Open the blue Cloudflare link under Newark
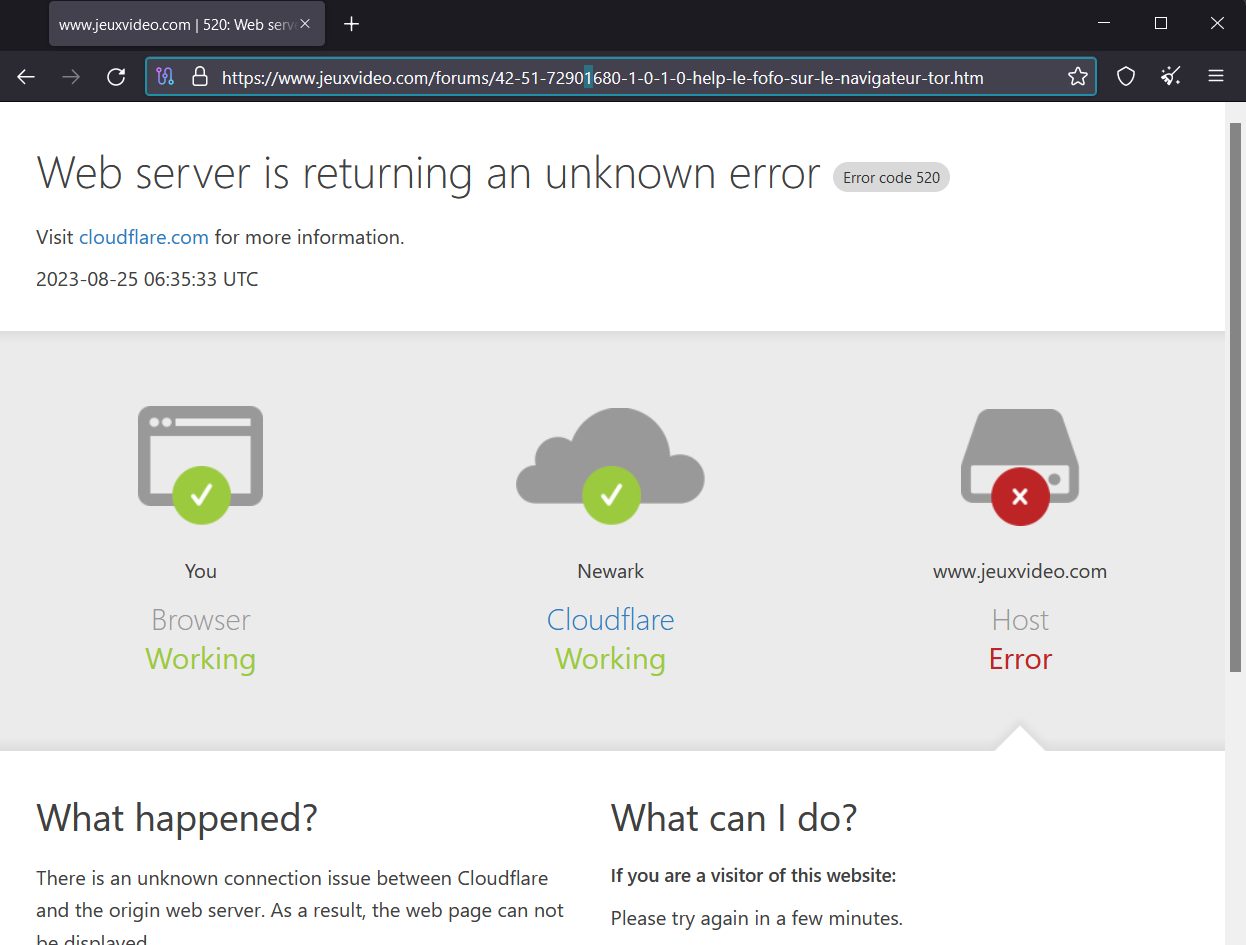 [611, 619]
